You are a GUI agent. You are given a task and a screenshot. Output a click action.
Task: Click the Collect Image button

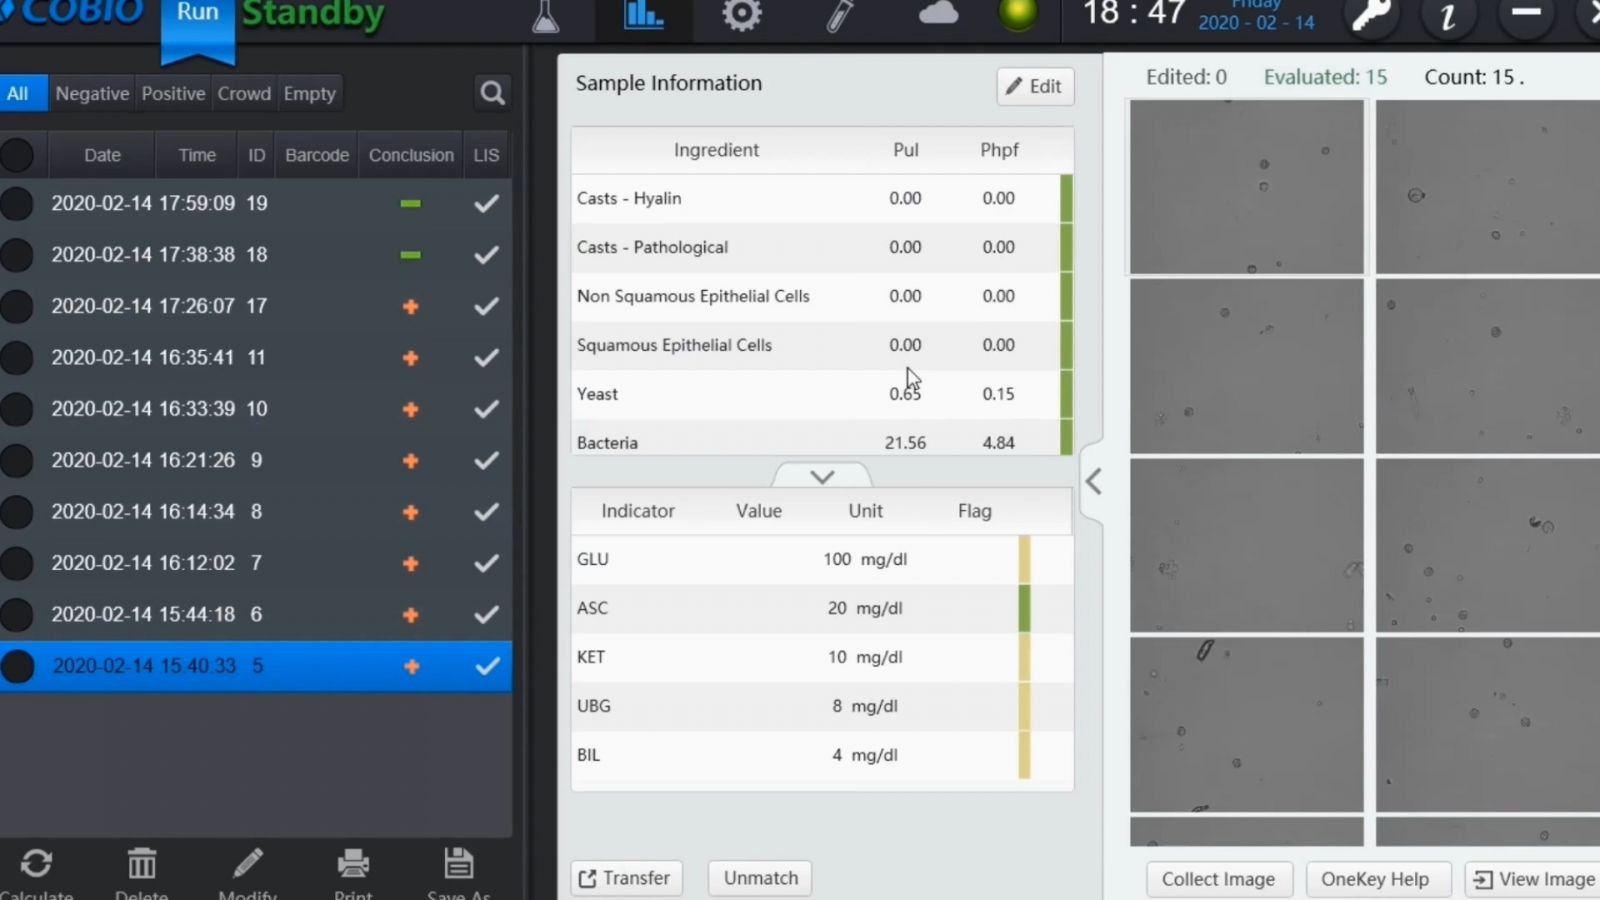[x=1218, y=879]
